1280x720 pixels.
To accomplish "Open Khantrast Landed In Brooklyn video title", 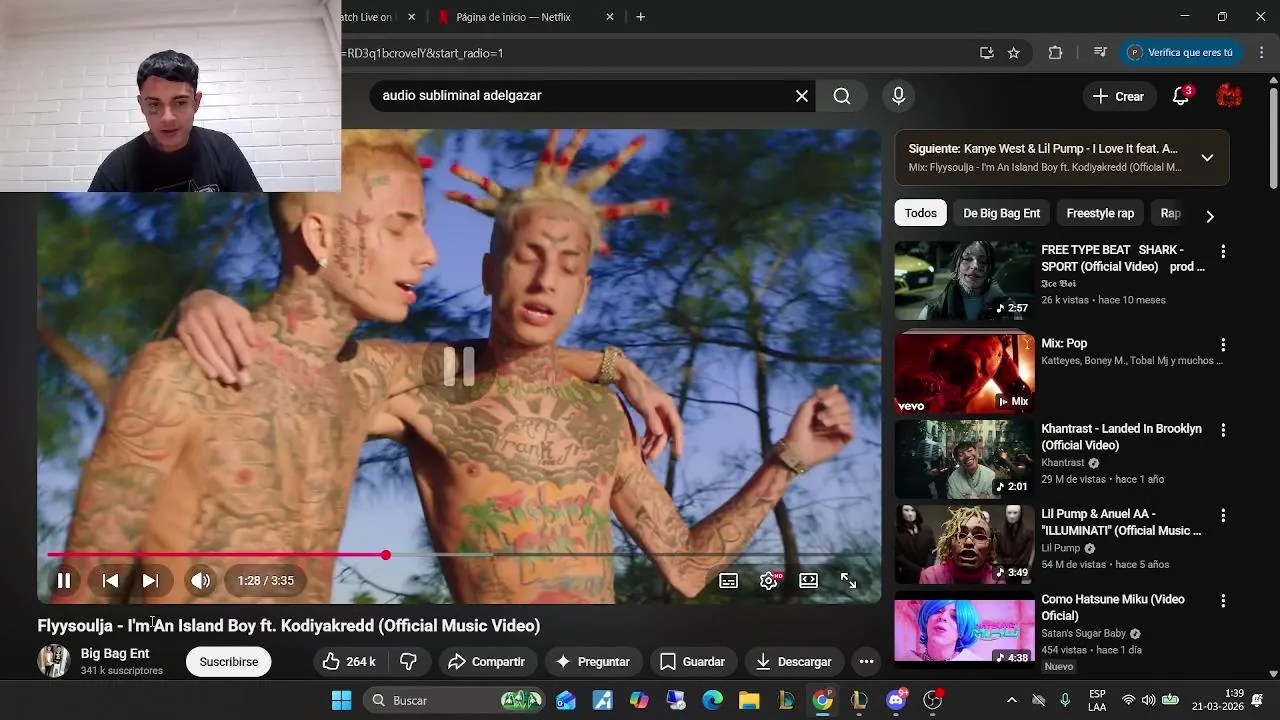I will pos(1121,437).
